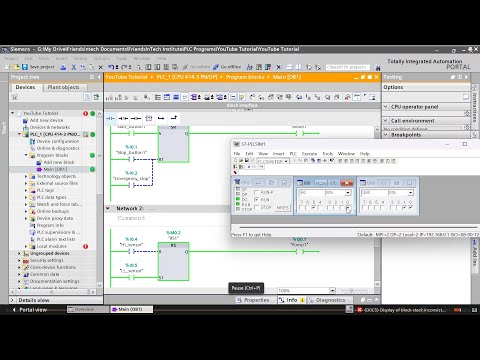This screenshot has width=480, height=360.
Task: Click the Add new device tree item
Action: (46, 120)
